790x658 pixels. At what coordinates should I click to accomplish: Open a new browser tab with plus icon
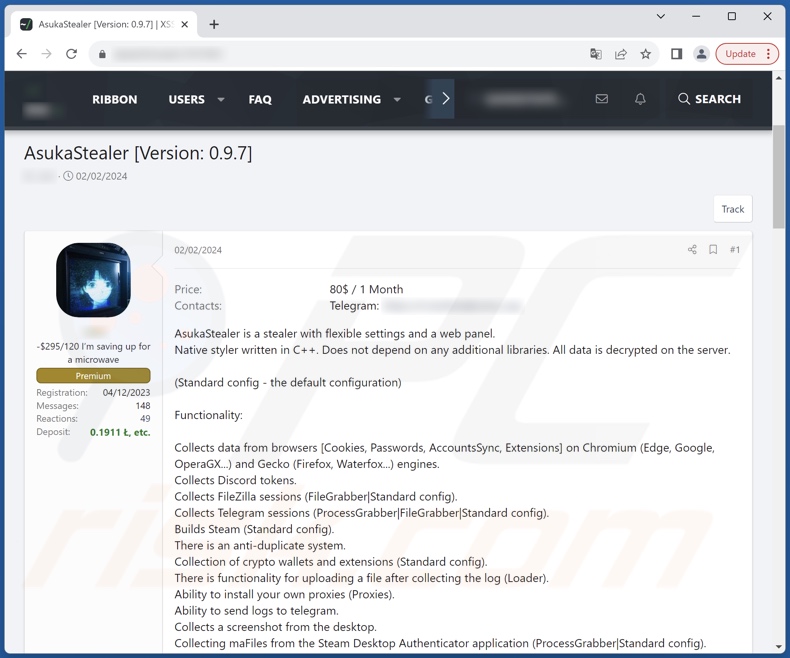point(214,24)
